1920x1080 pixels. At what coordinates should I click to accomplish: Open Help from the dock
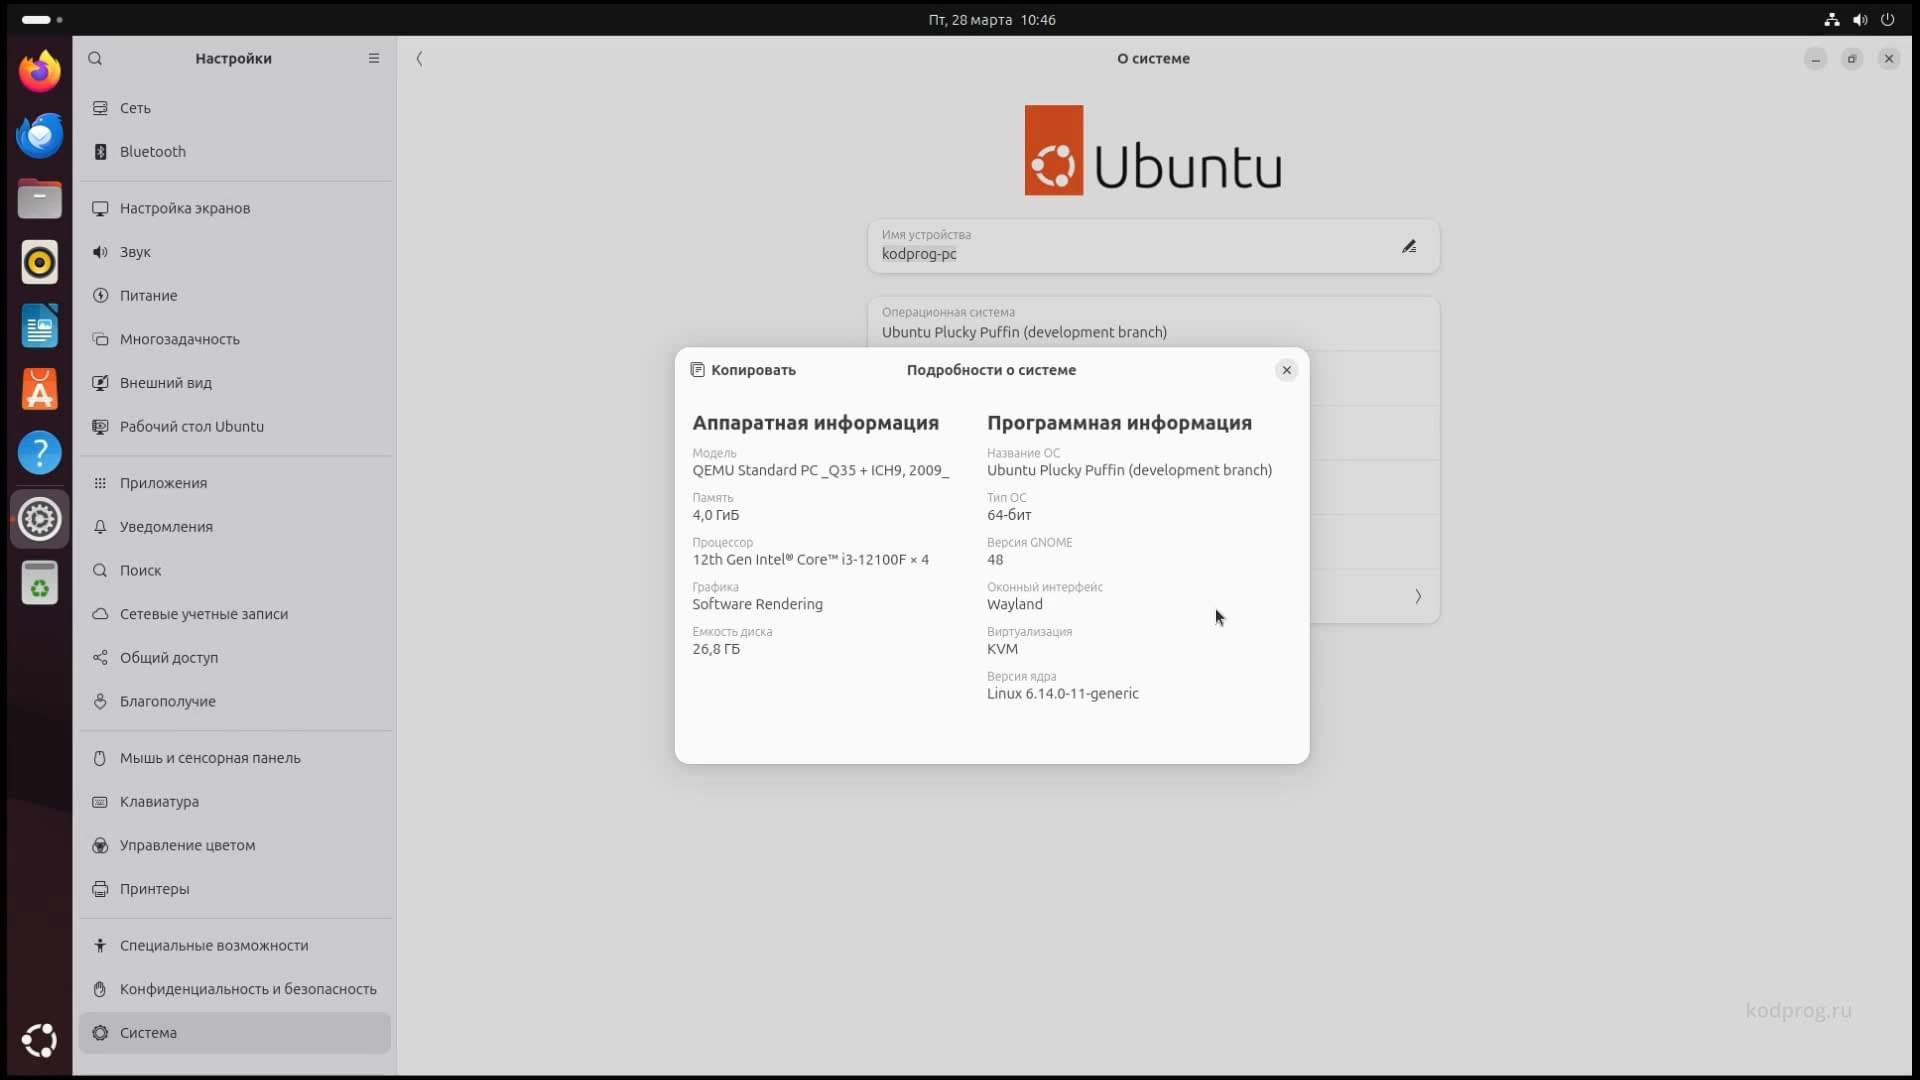(x=40, y=454)
